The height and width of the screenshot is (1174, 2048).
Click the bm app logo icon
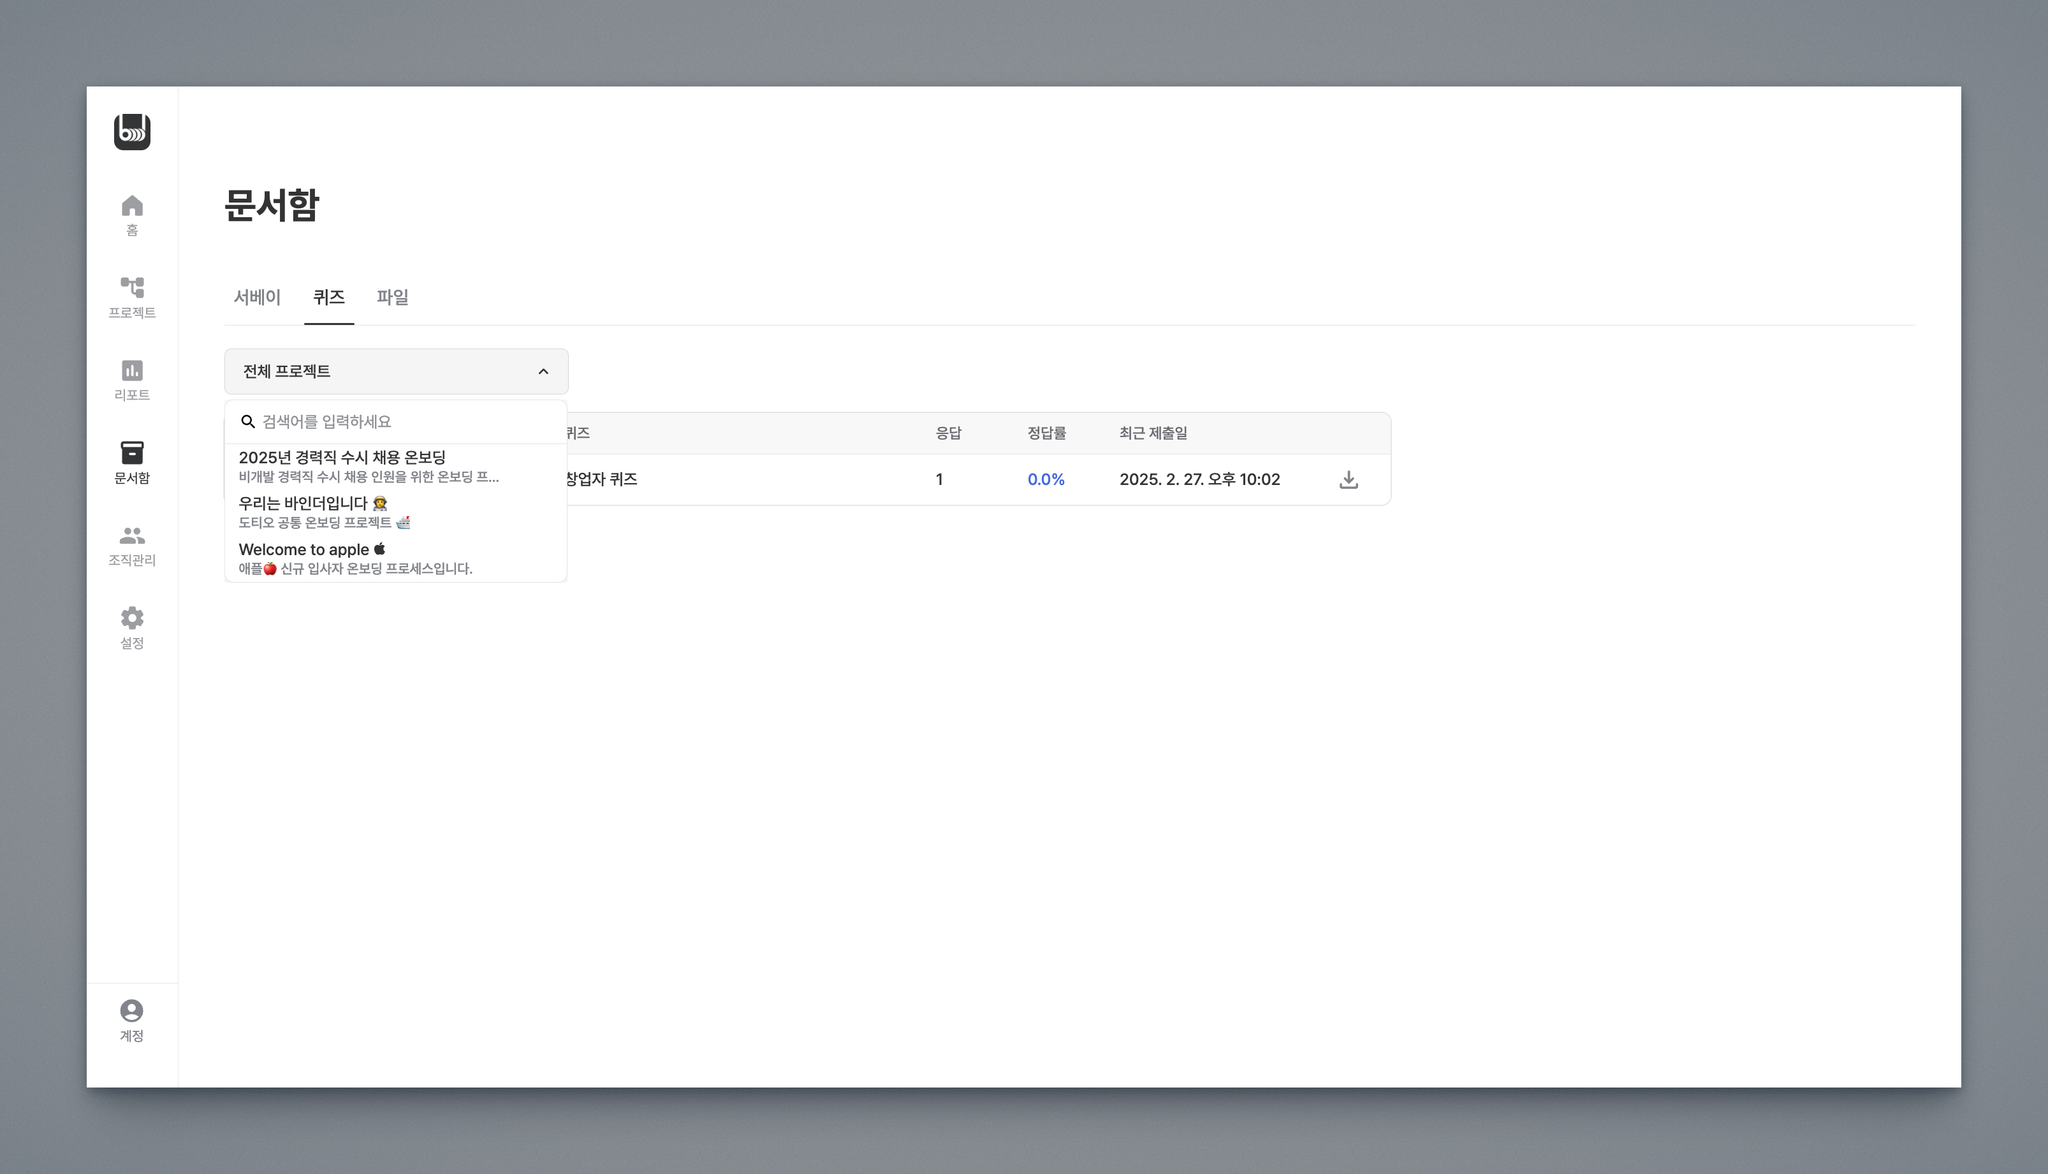pos(132,132)
